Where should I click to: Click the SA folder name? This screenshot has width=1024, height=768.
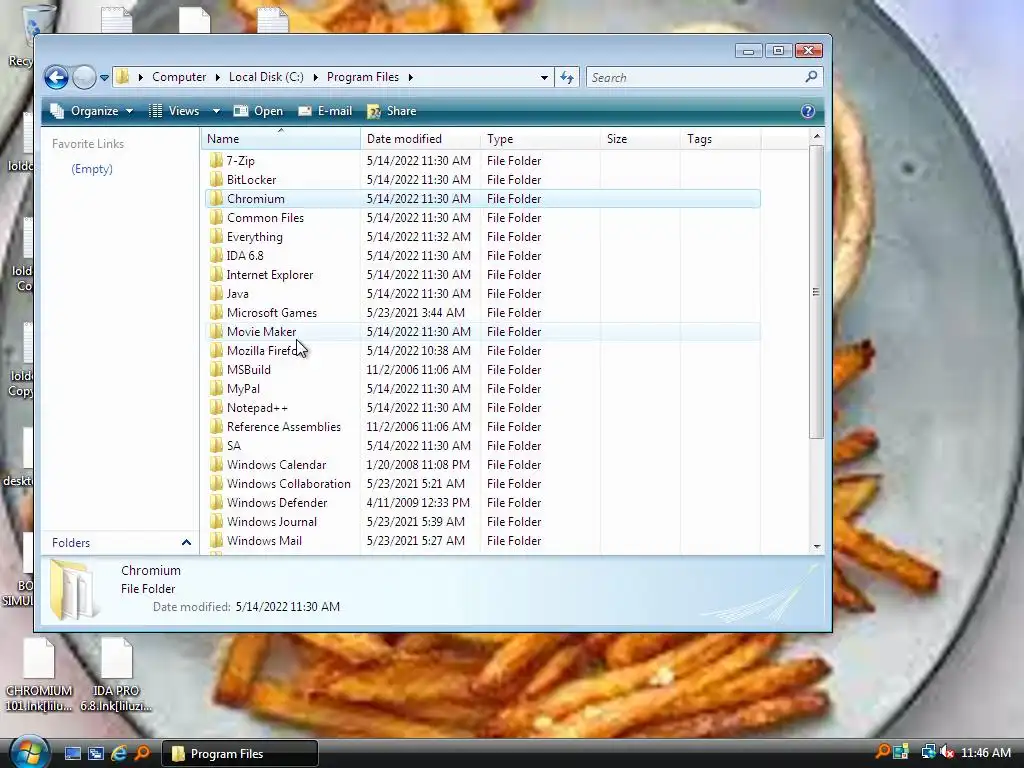234,445
